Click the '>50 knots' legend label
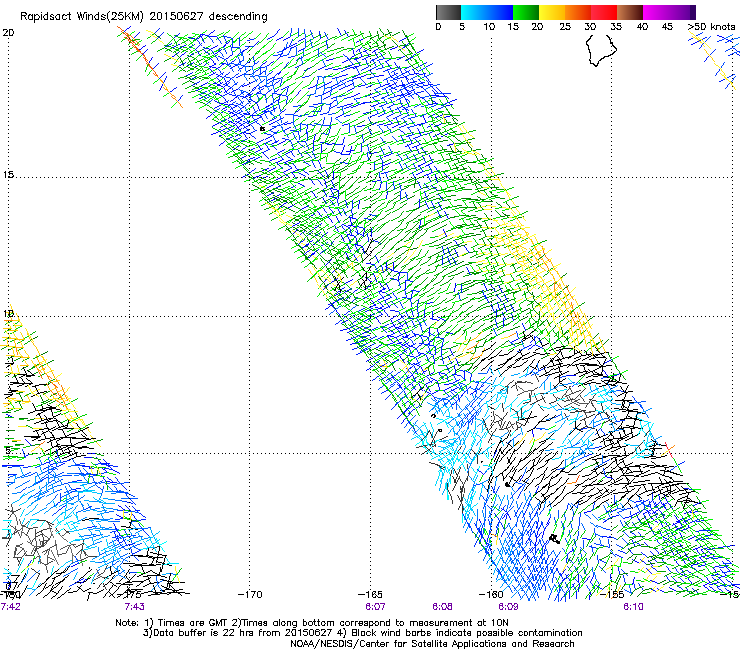Screen dimensions: 740x650 tap(711, 27)
